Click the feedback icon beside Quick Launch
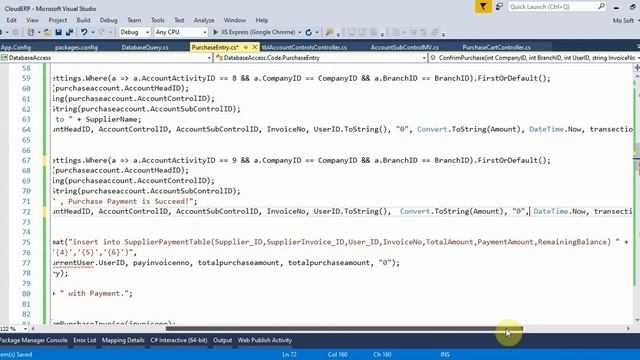Viewport: 640px width, 360px height. (x=499, y=7)
